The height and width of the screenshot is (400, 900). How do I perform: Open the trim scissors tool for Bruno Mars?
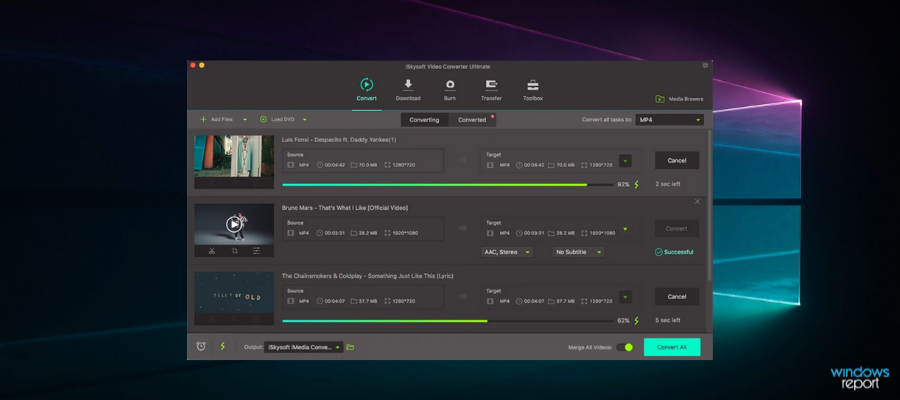[212, 251]
